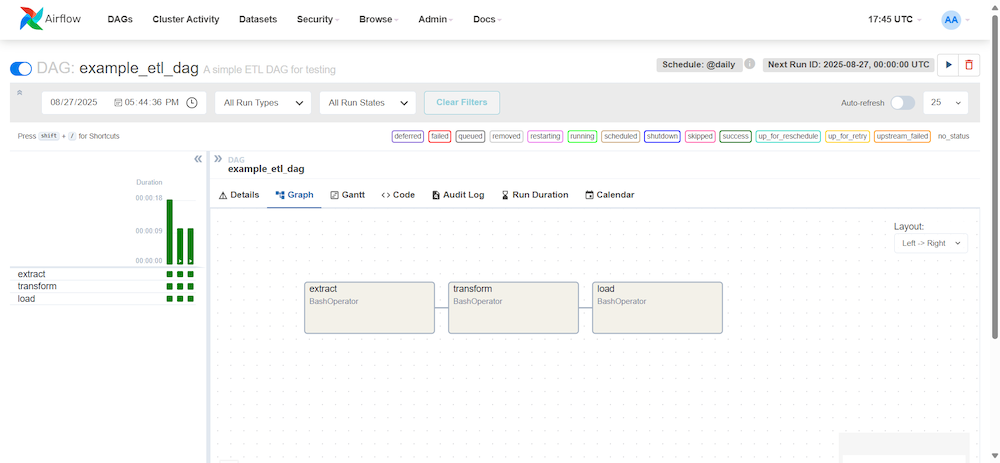The image size is (1000, 463).
Task: Delete the DAG using the red trash icon
Action: [x=969, y=64]
